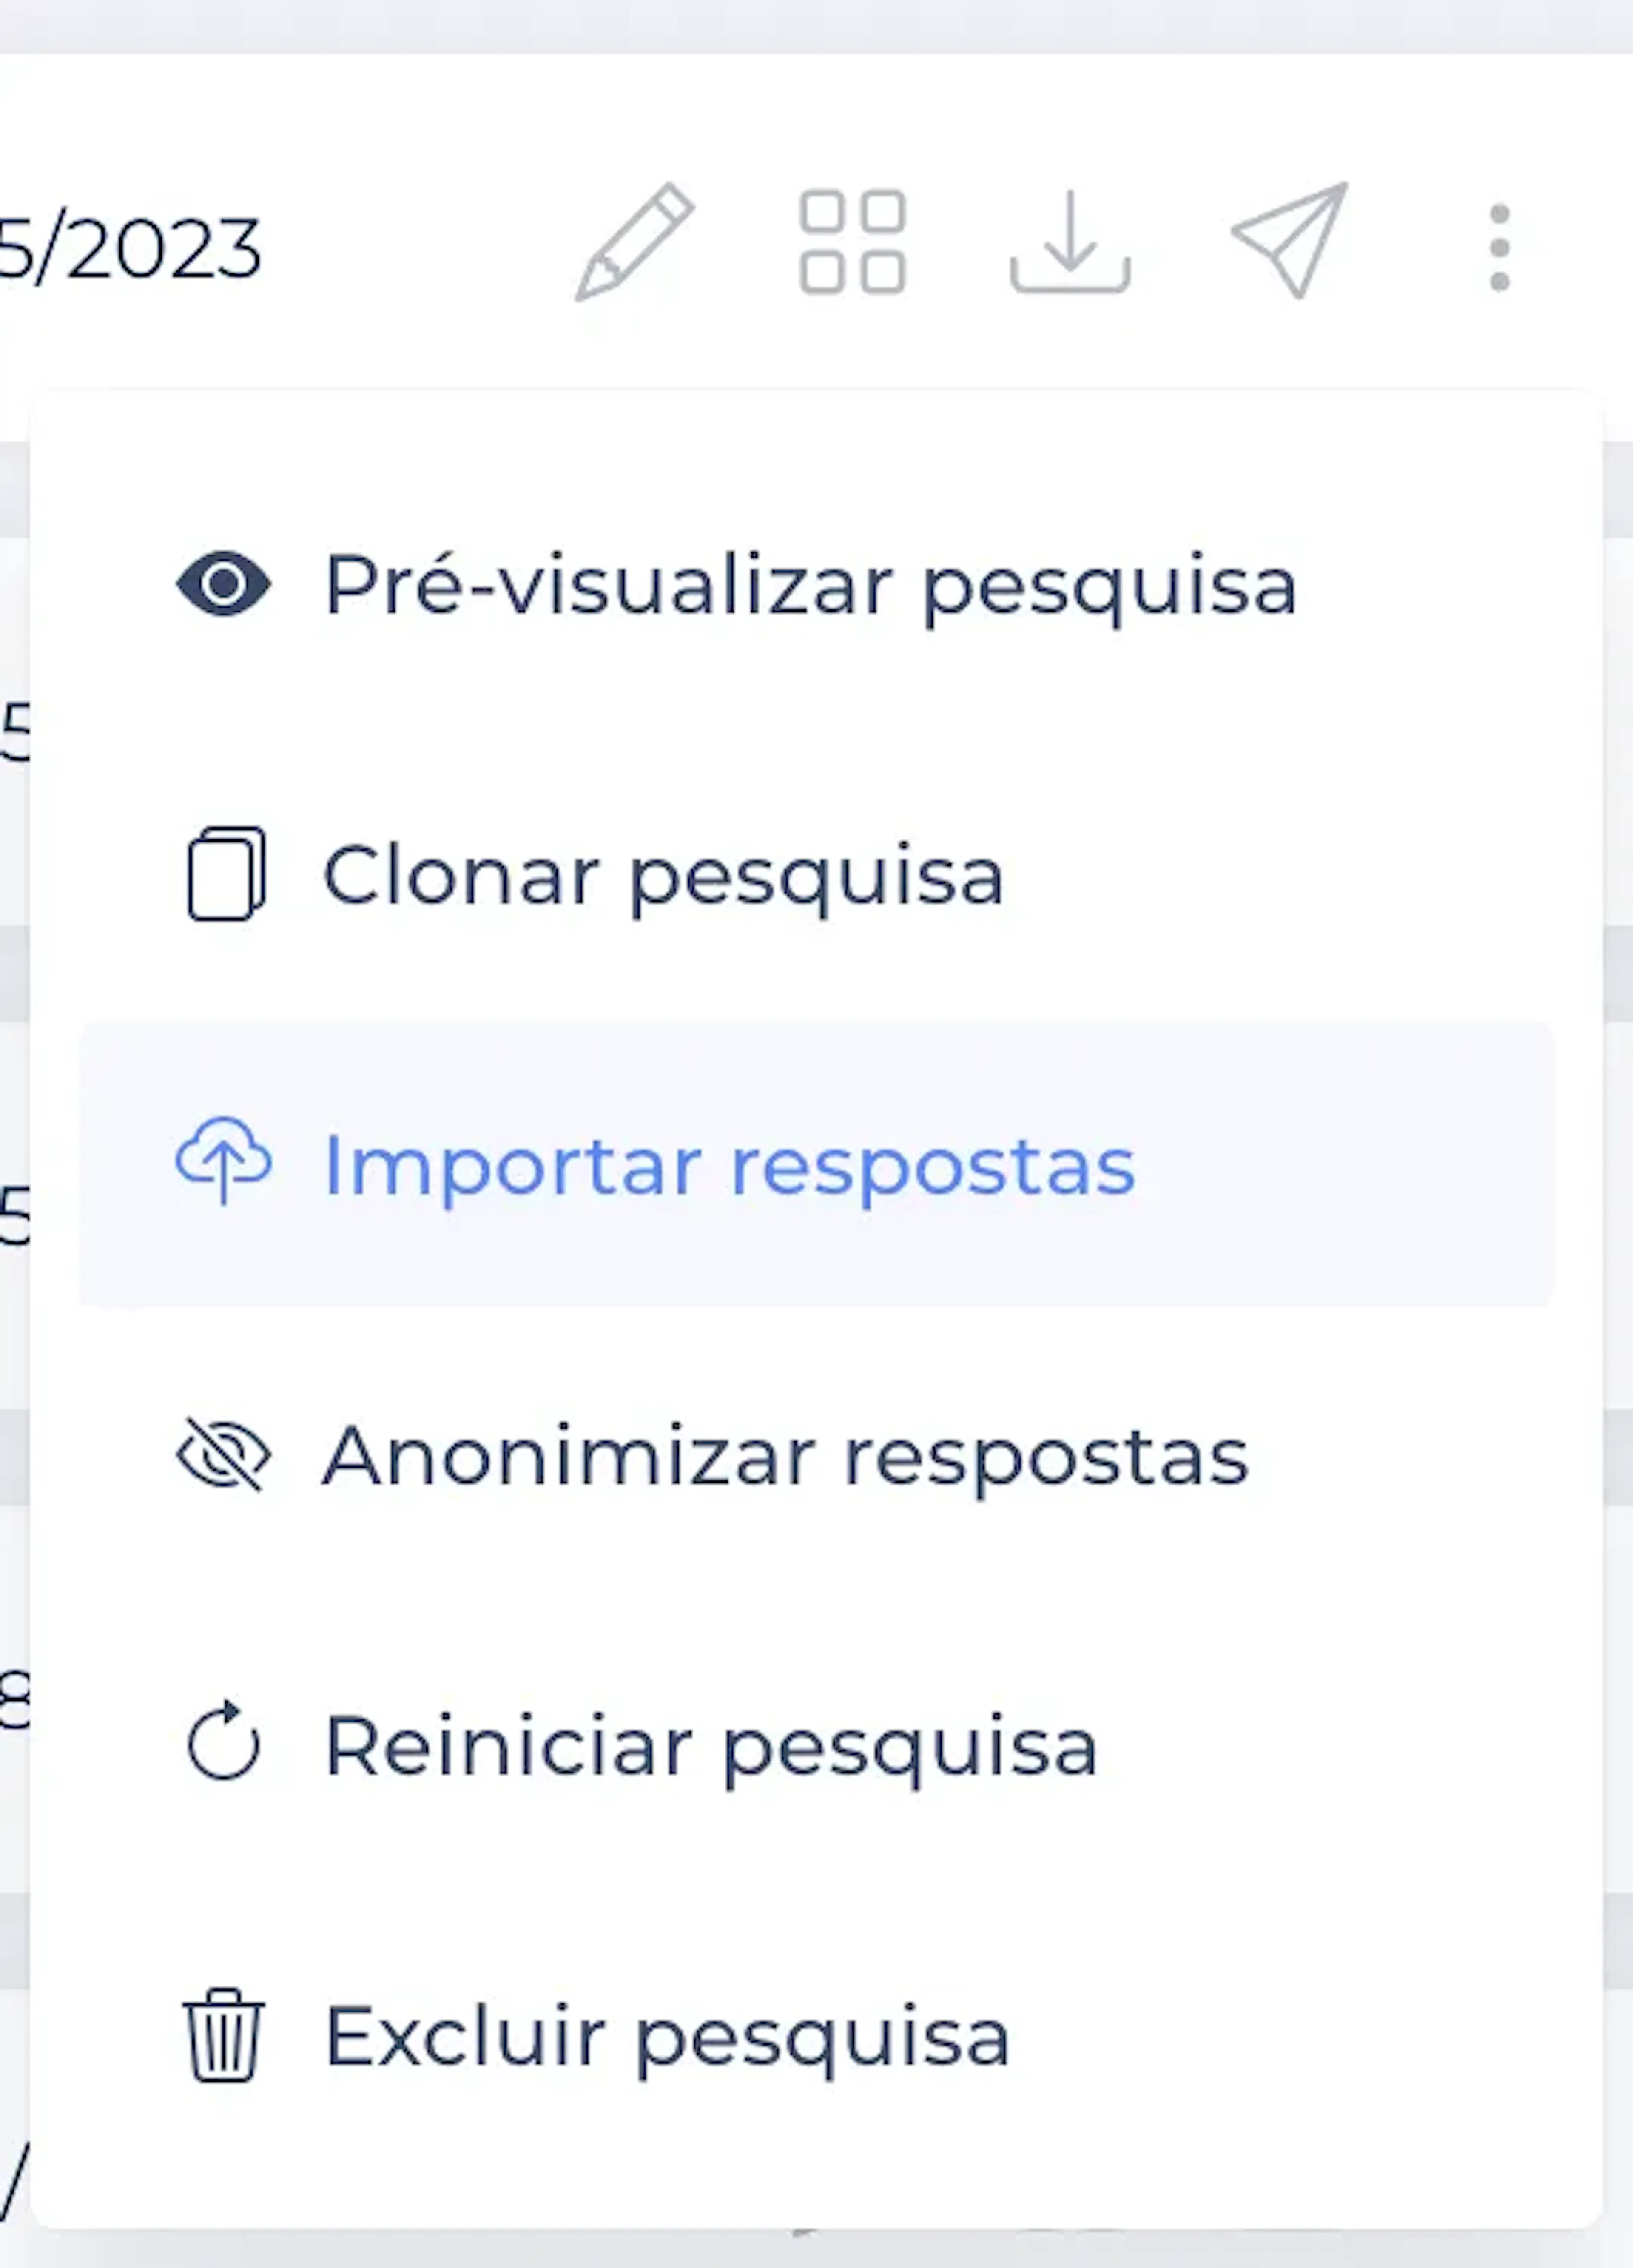
Task: Click the clone pages icon
Action: (x=226, y=874)
